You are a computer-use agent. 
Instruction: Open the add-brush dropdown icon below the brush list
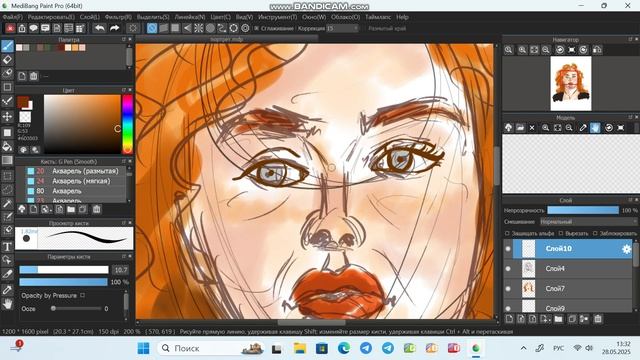pos(47,209)
